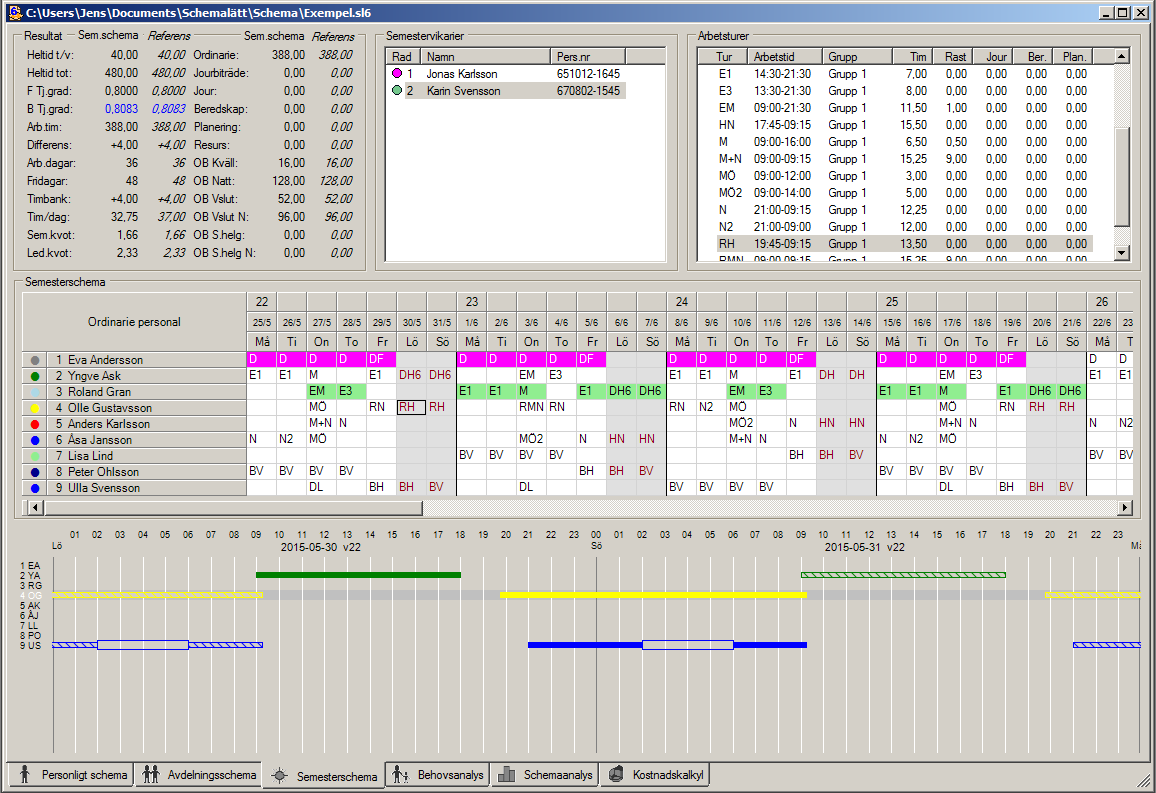This screenshot has width=1156, height=793.
Task: Click the week 23 header in the schedule
Action: pyautogui.click(x=472, y=301)
